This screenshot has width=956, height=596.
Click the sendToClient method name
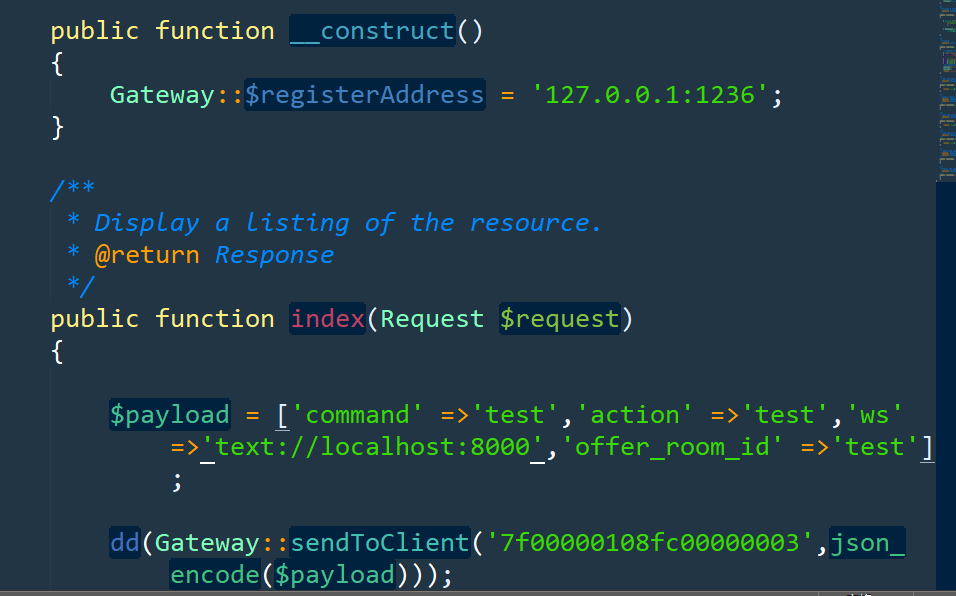click(380, 542)
